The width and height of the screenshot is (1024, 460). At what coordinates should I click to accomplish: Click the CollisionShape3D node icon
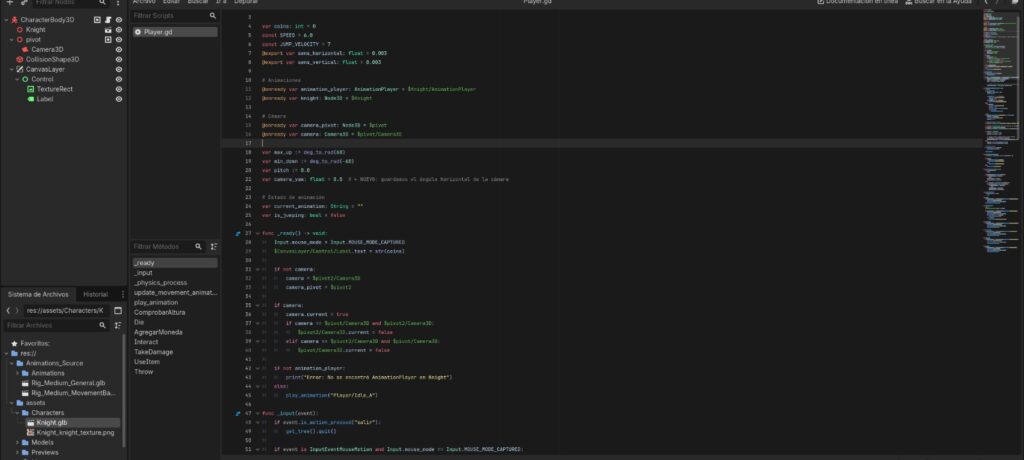(20, 59)
